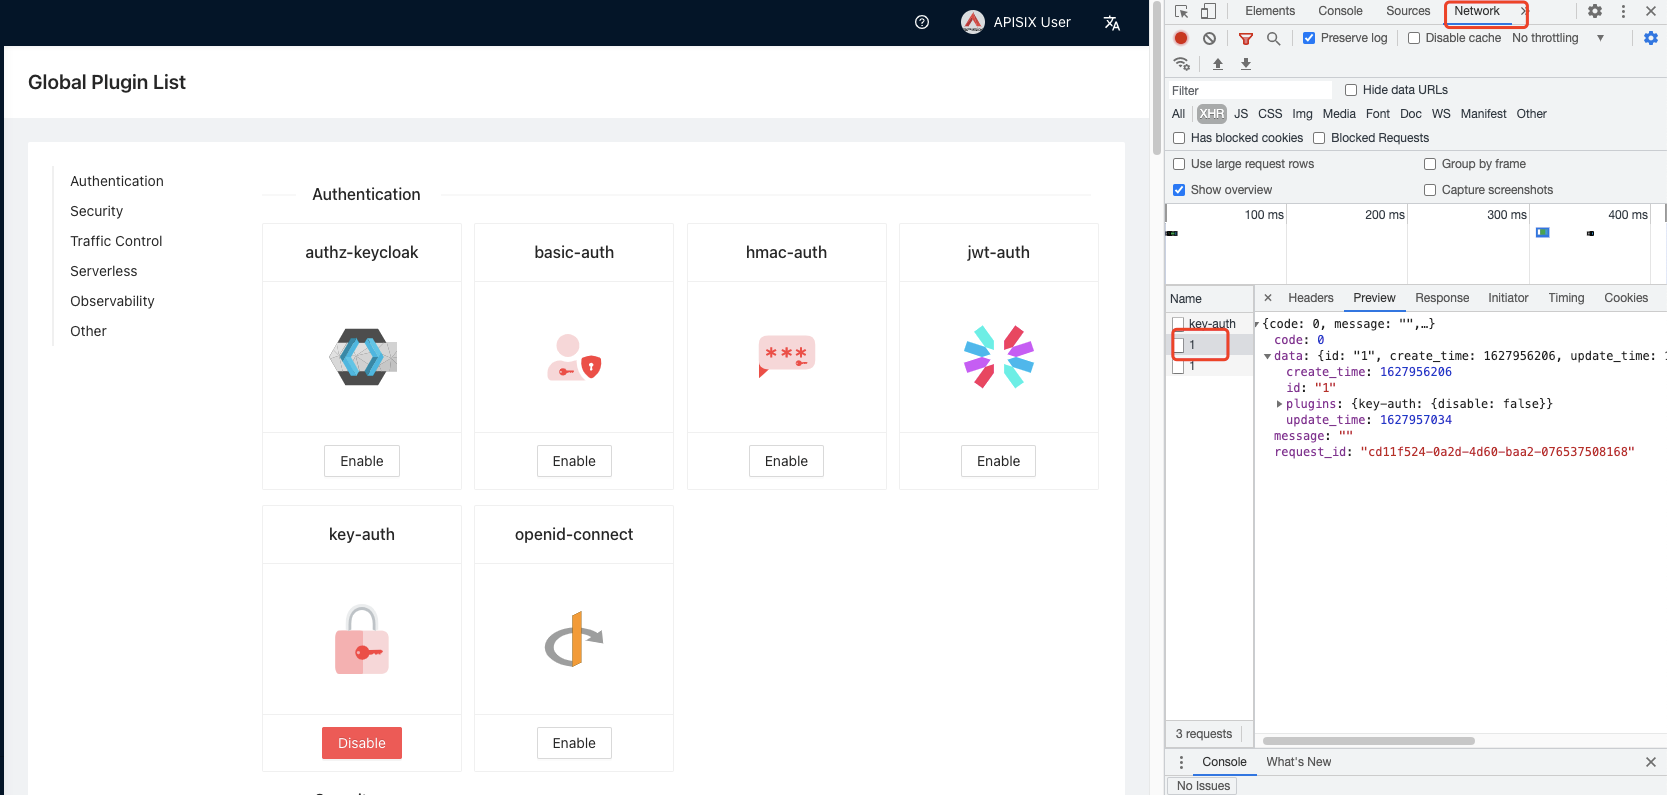Screen dimensions: 1667x795
Task: Jump to Observability category
Action: tap(112, 301)
